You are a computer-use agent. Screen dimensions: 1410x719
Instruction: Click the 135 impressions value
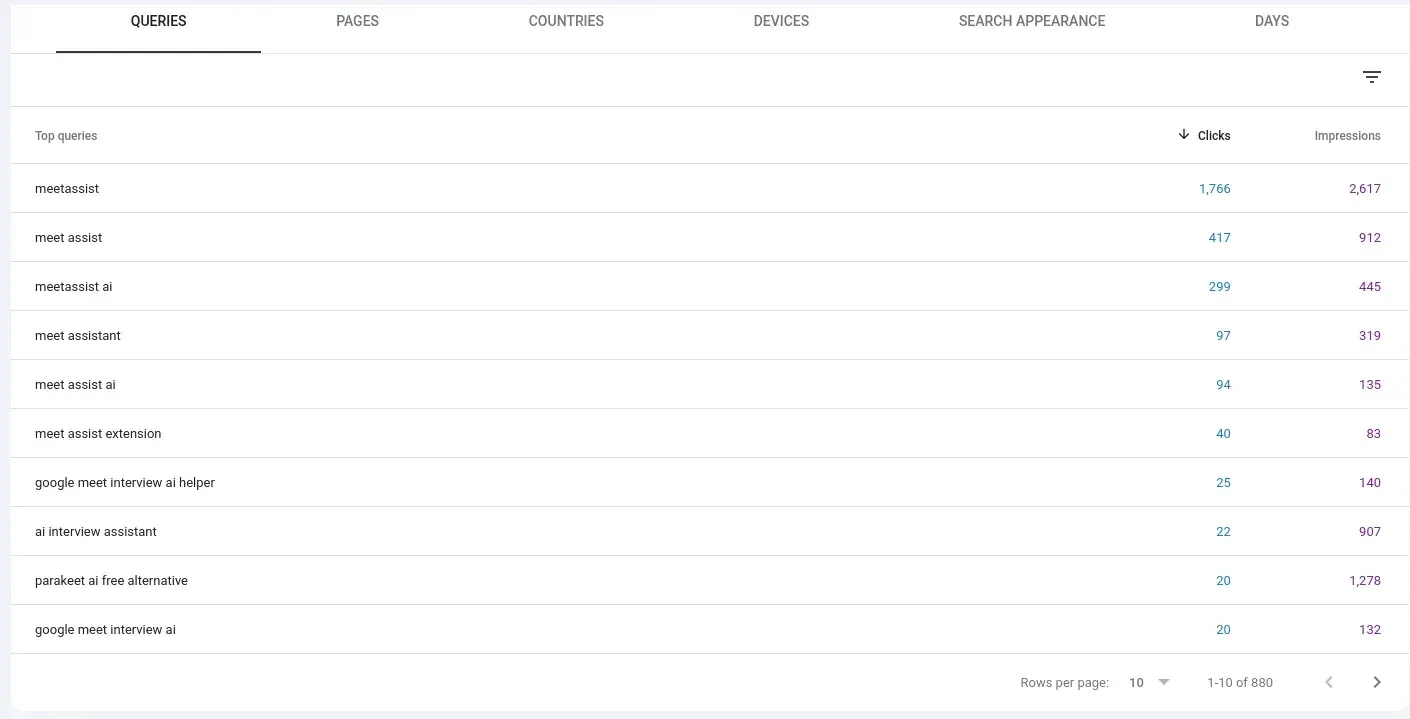(1369, 384)
